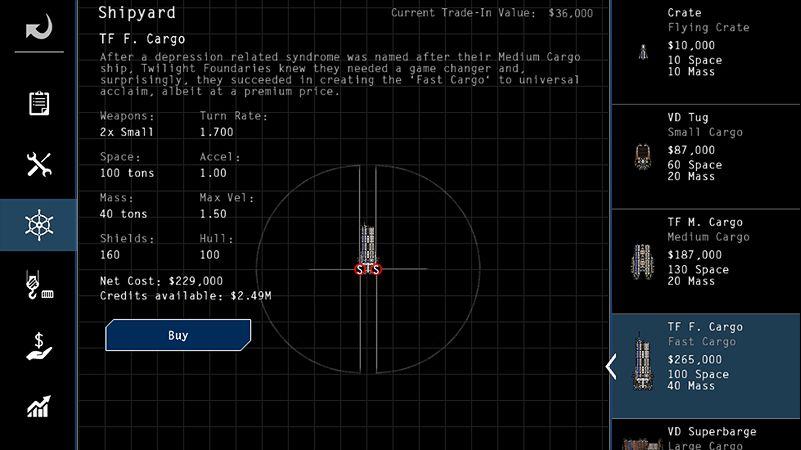Image resolution: width=801 pixels, height=450 pixels.
Task: Click the Crate ship thumbnail
Action: click(643, 52)
